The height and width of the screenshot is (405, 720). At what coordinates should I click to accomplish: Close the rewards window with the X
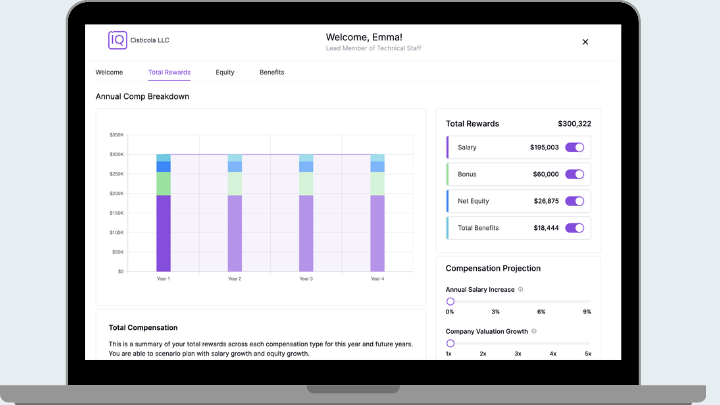(585, 42)
